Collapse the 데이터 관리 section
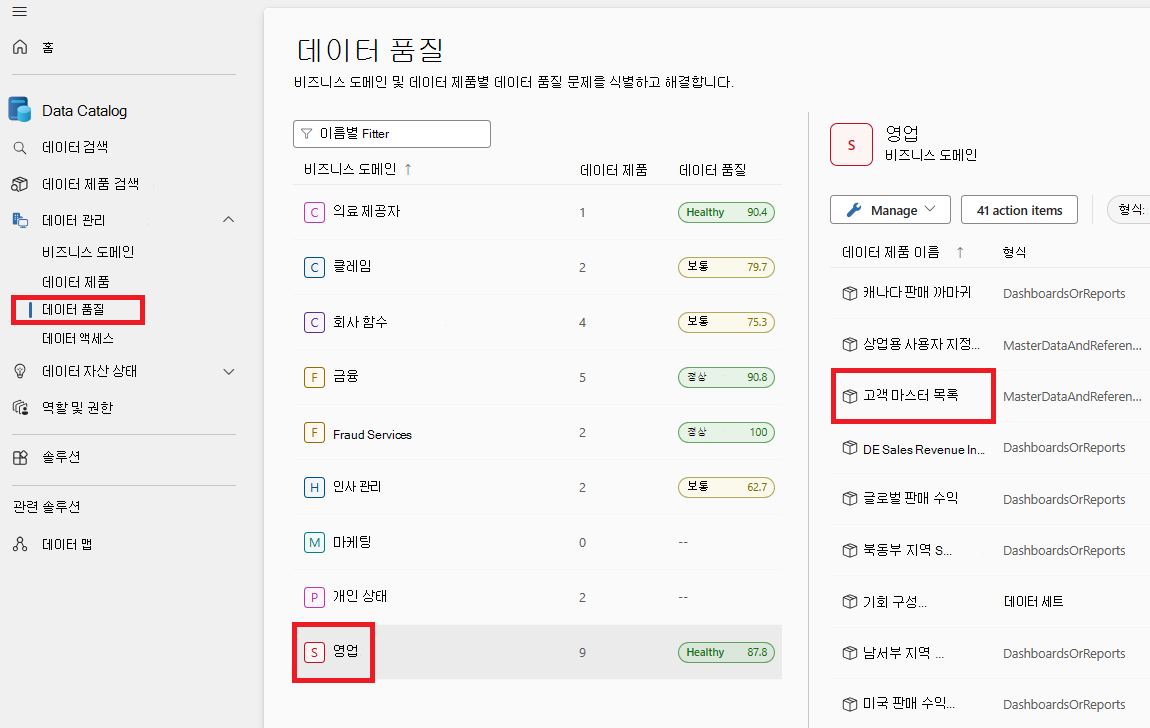The image size is (1150, 728). pyautogui.click(x=229, y=219)
